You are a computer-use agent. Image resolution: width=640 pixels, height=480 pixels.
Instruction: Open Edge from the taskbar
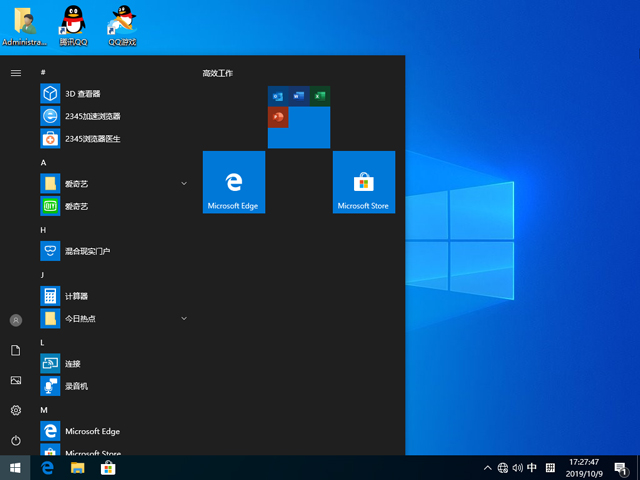click(x=47, y=468)
